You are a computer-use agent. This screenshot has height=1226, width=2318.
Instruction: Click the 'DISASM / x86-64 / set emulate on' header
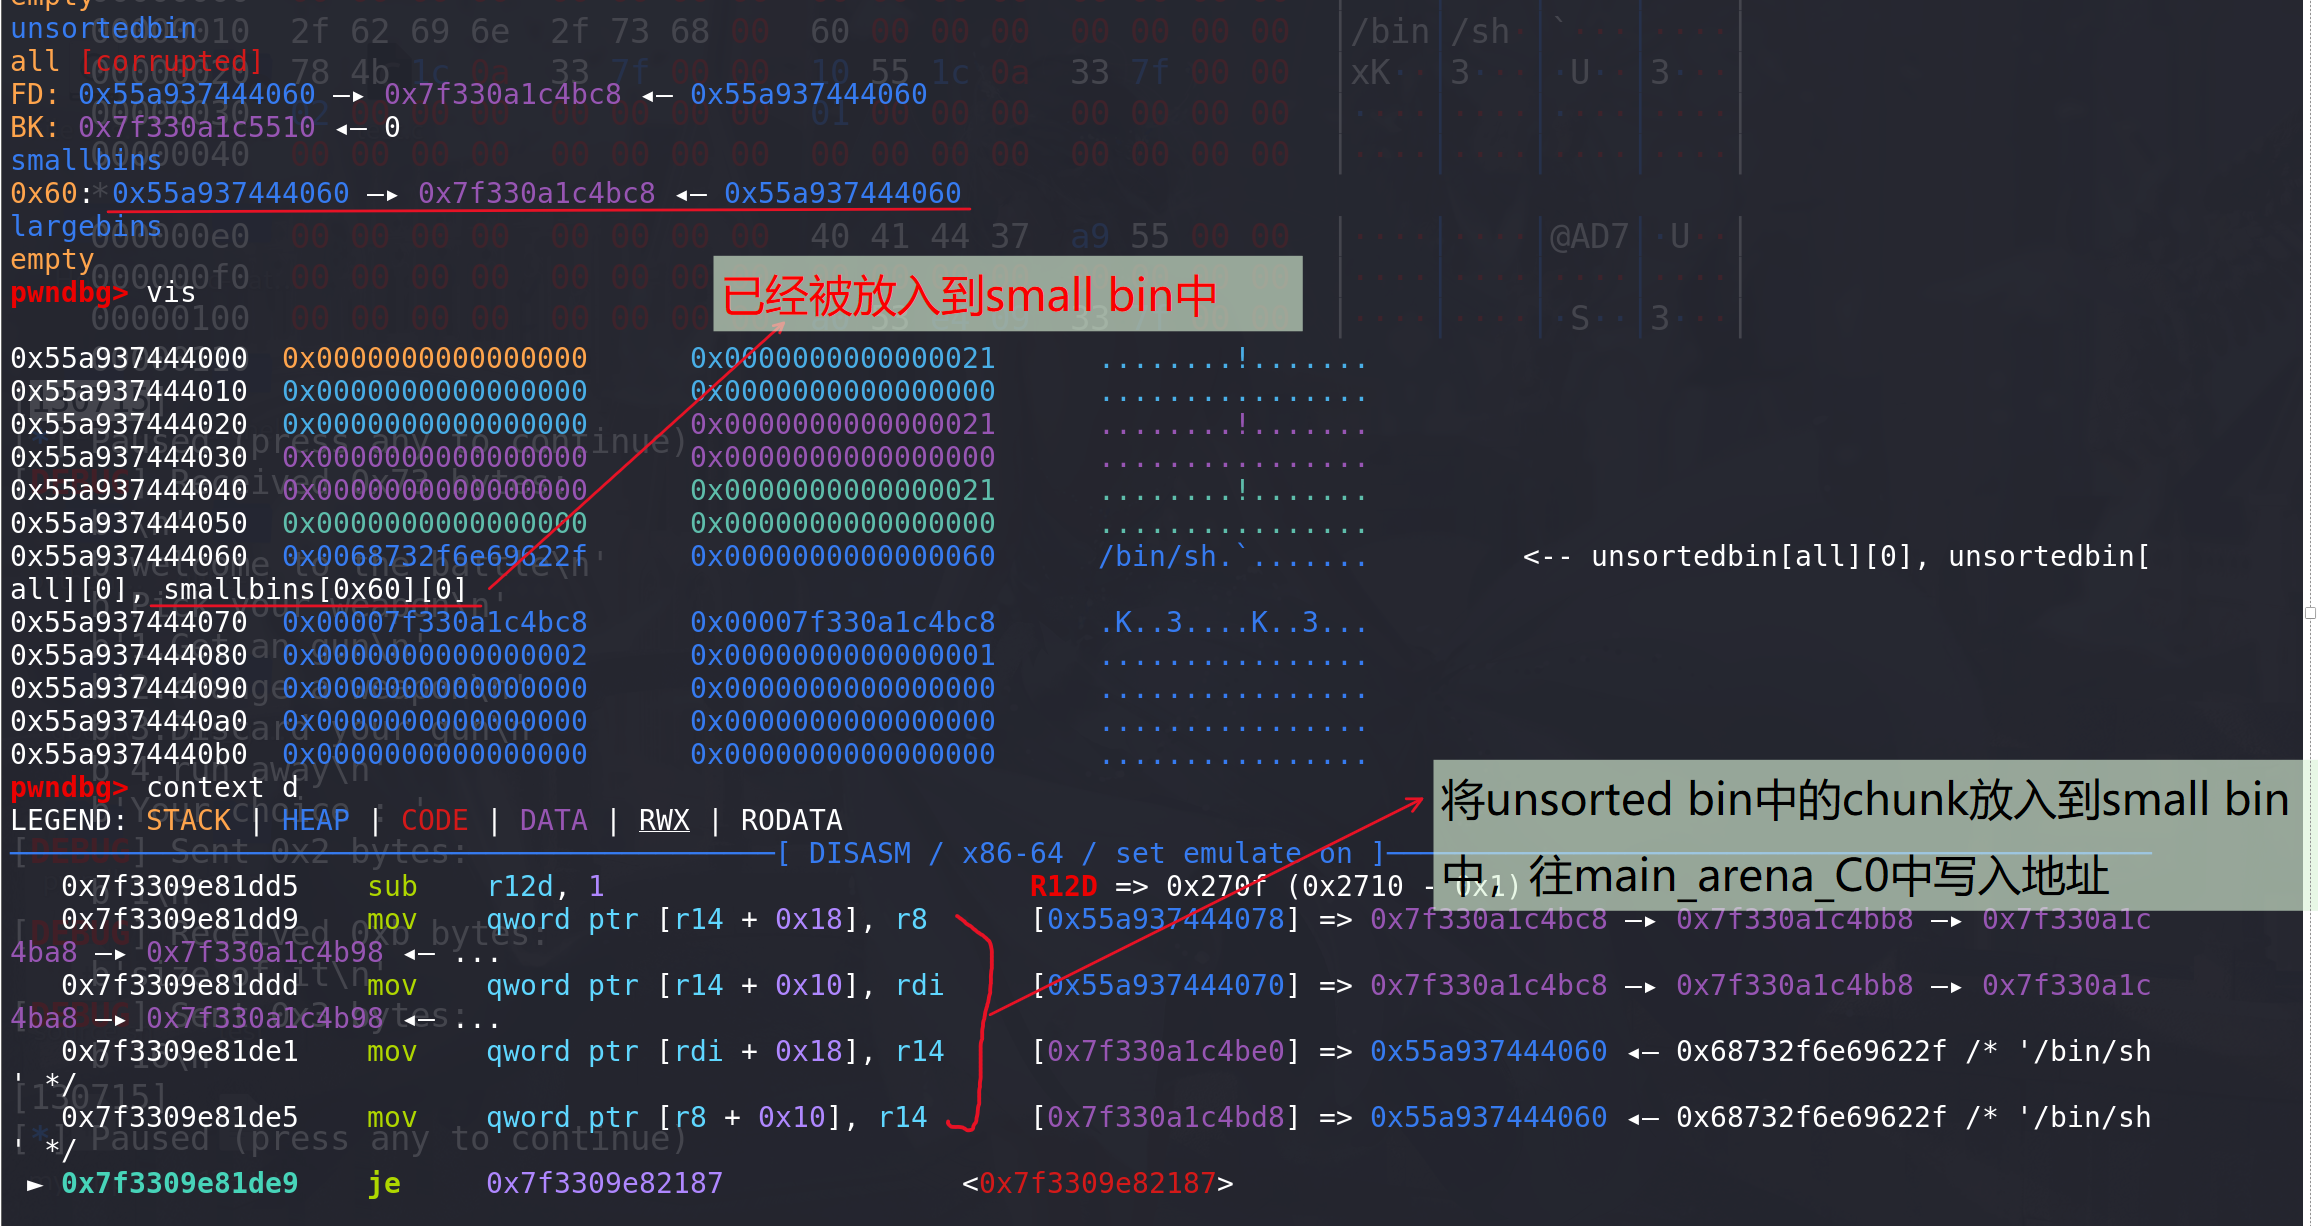pos(1080,853)
